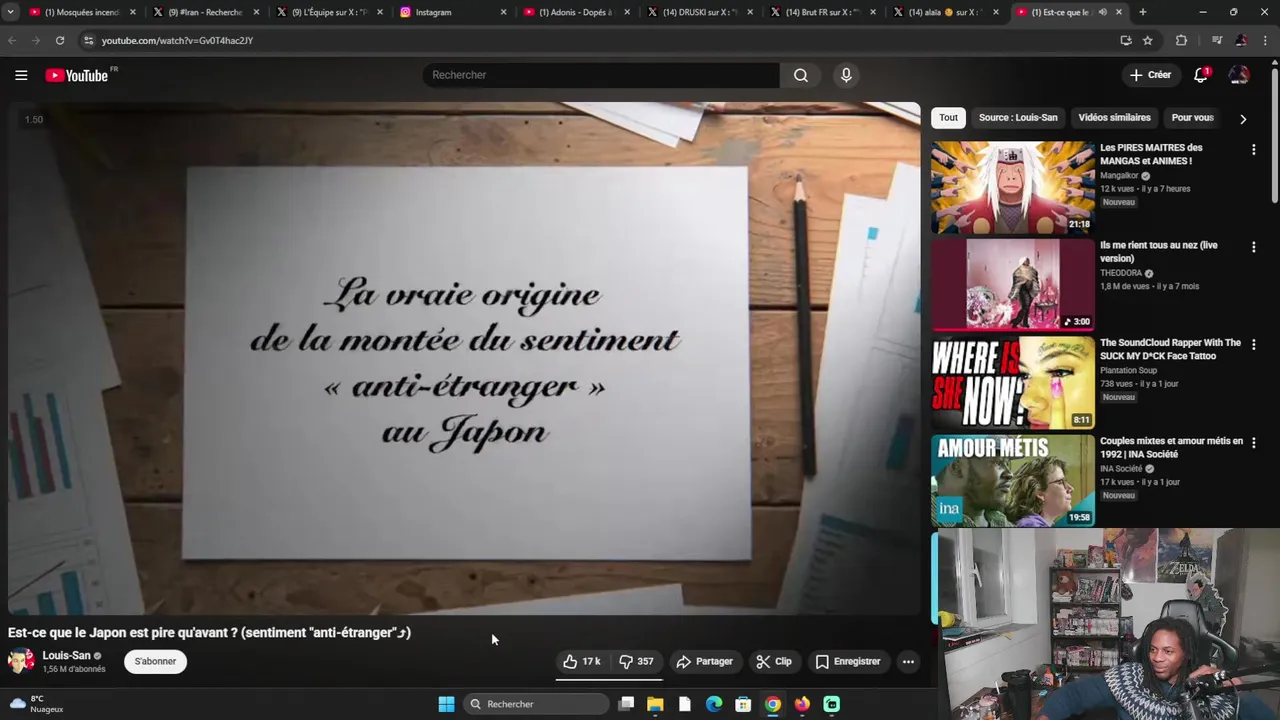
Task: Switch to the 'Brut FR sur X' tab
Action: (x=823, y=12)
